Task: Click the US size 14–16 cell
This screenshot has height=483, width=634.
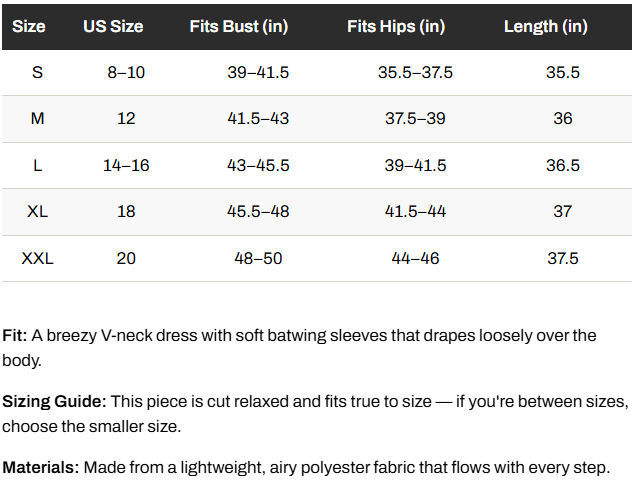Action: tap(126, 166)
